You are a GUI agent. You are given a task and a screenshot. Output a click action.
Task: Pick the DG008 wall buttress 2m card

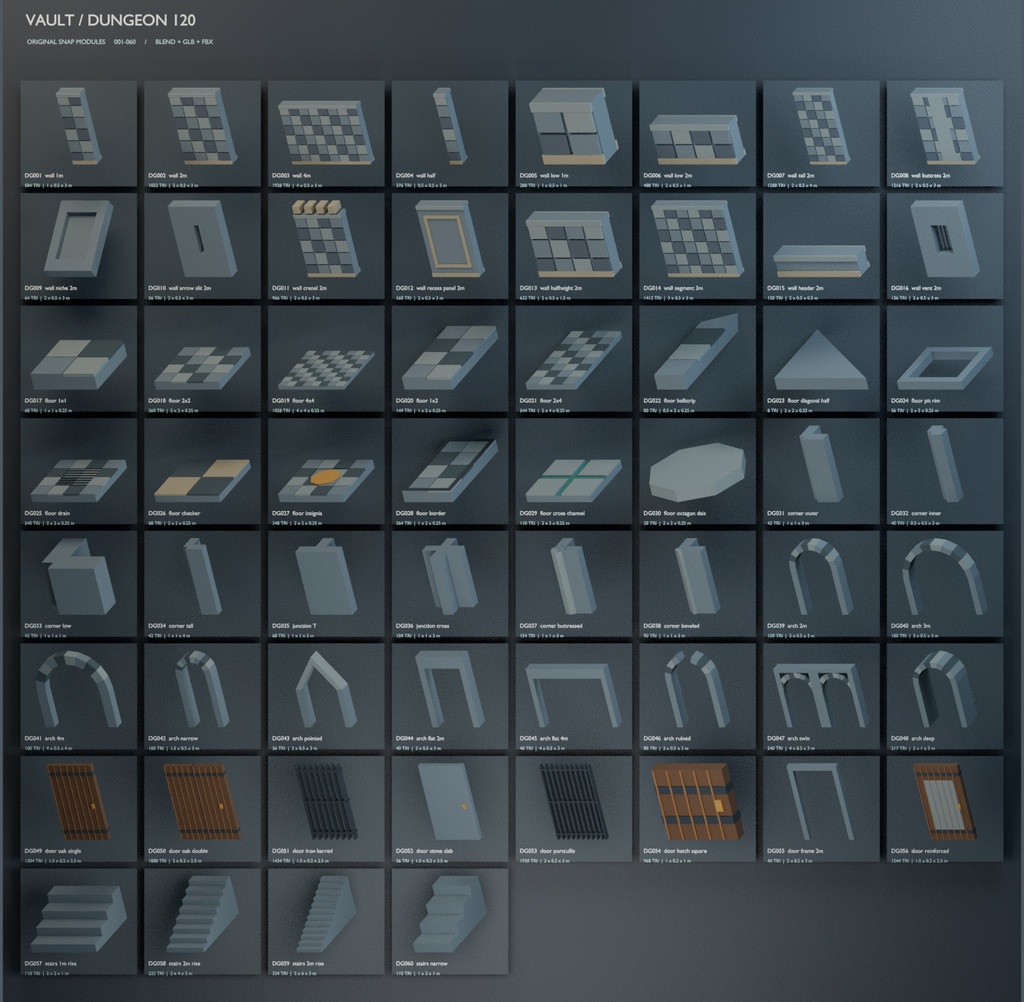945,134
